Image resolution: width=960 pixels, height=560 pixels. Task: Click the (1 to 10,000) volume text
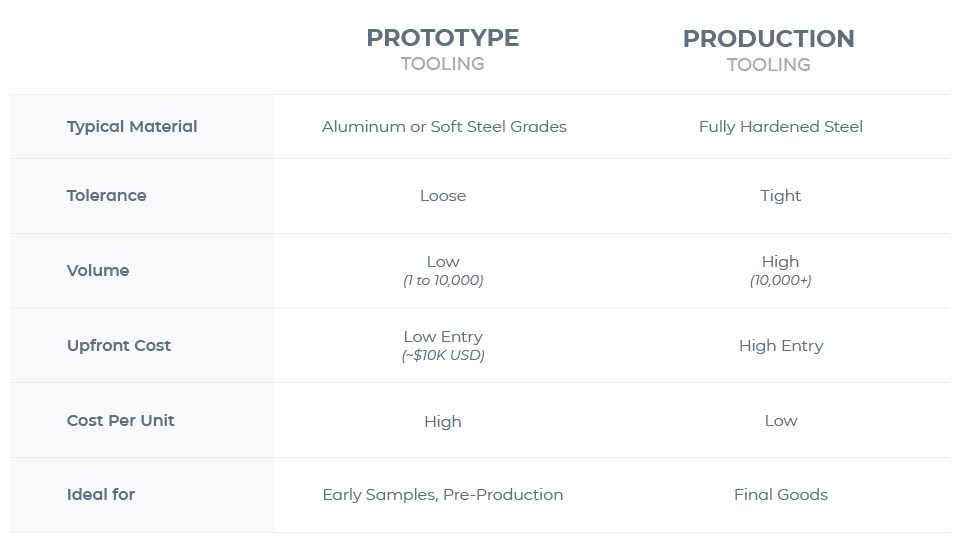click(x=443, y=281)
